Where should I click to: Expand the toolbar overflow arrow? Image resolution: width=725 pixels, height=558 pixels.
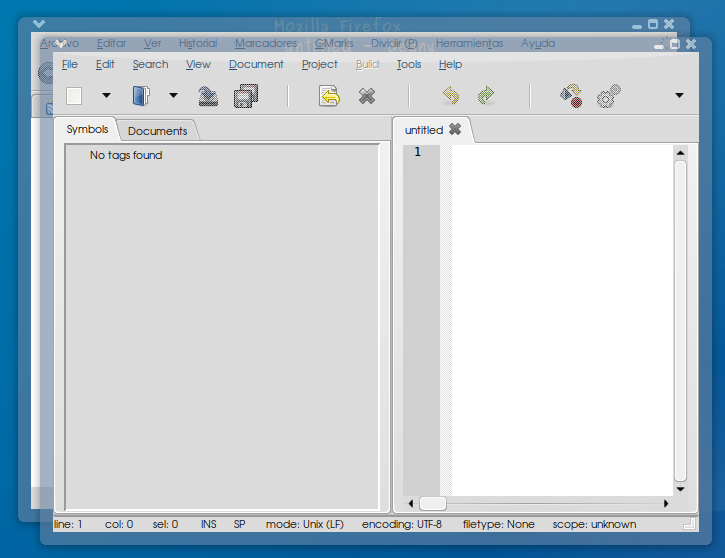point(679,96)
